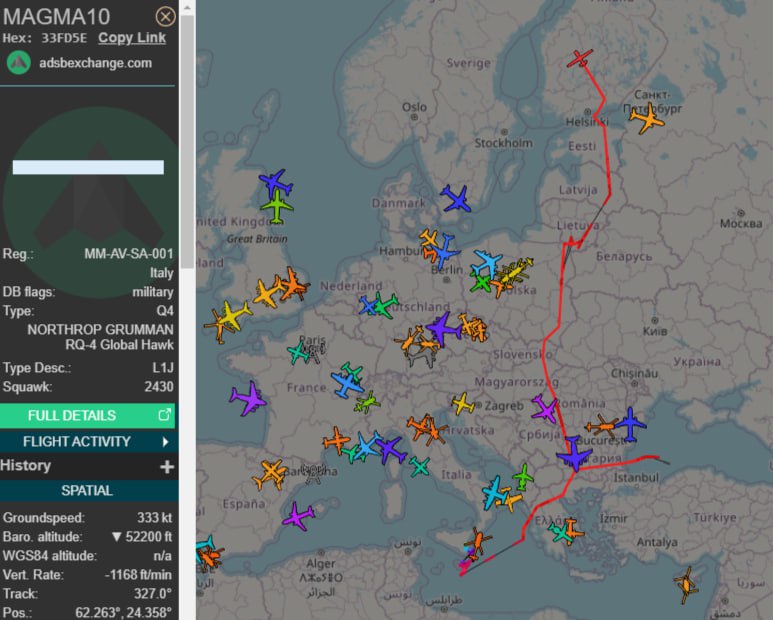Select the red MAGMA10 aircraft icon over Finland
The width and height of the screenshot is (773, 620).
[580, 58]
